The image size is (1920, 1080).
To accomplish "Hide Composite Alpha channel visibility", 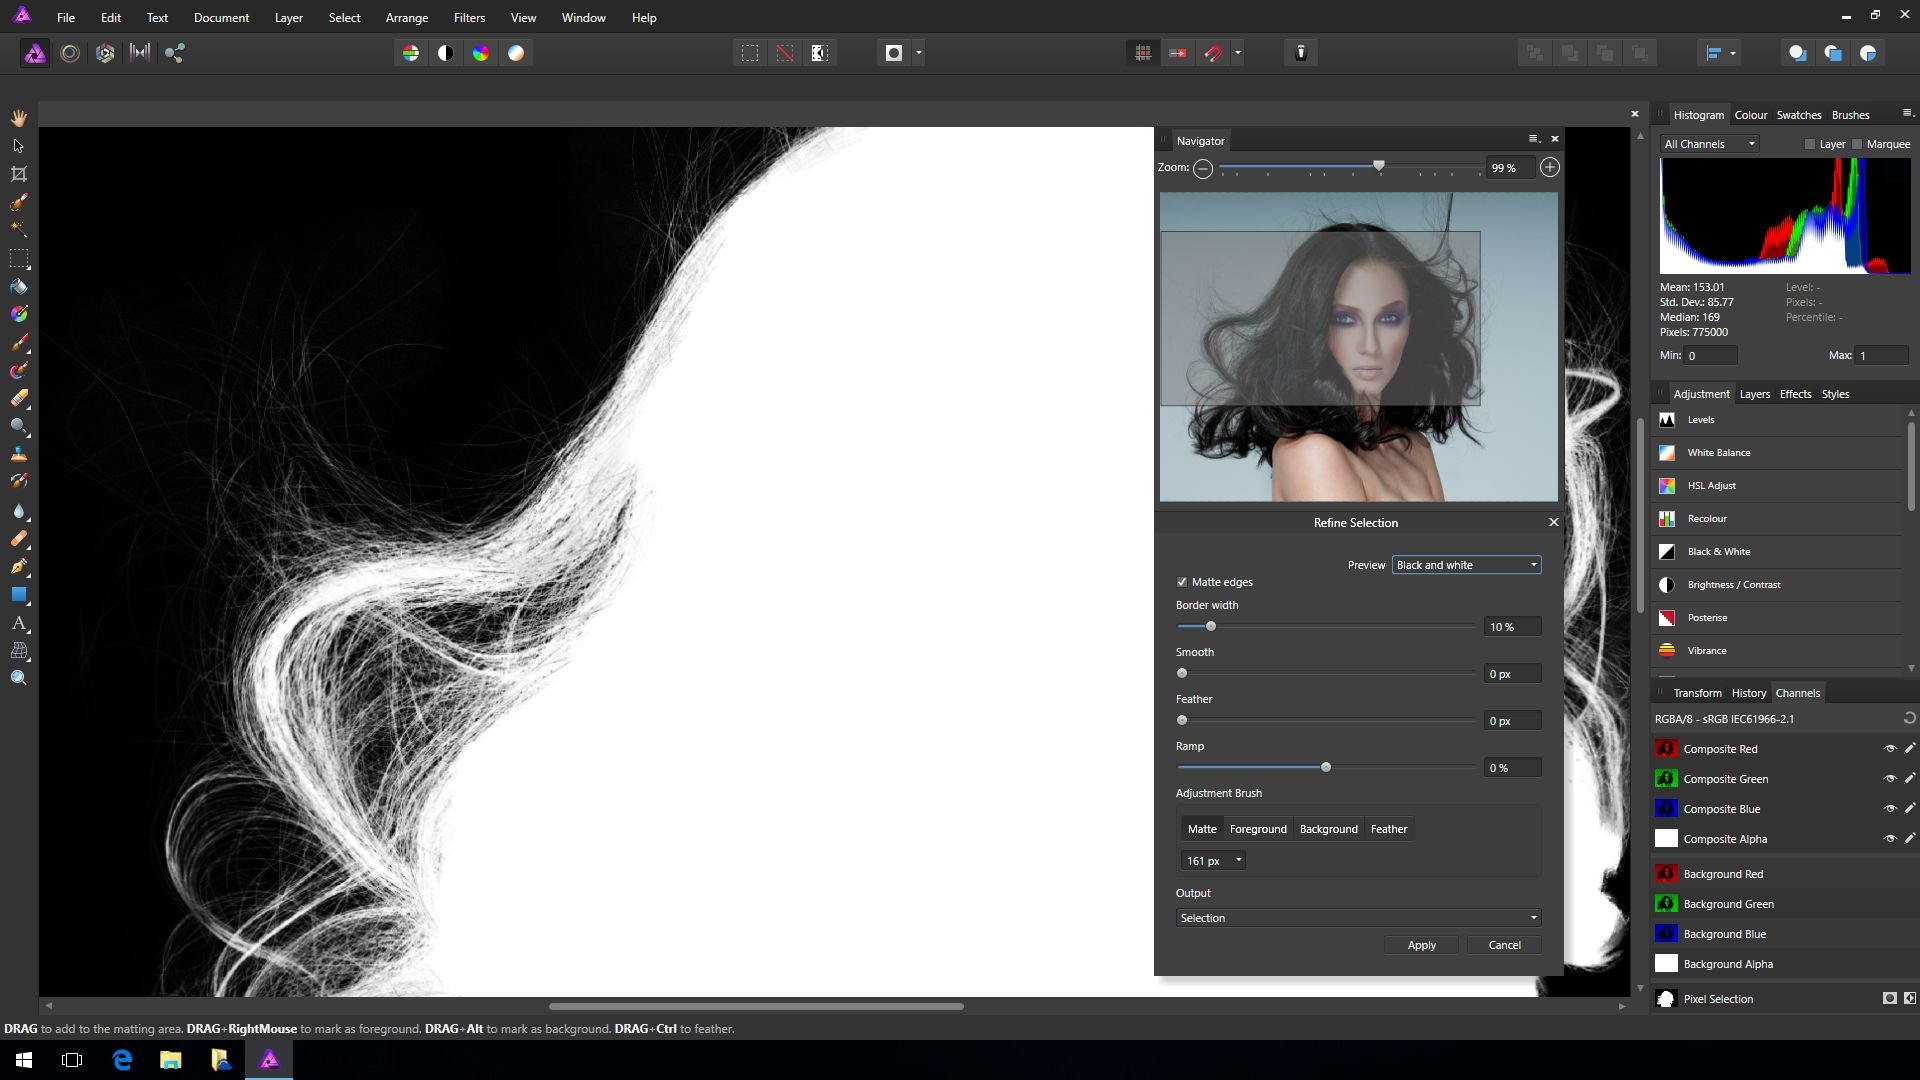I will click(x=1888, y=839).
